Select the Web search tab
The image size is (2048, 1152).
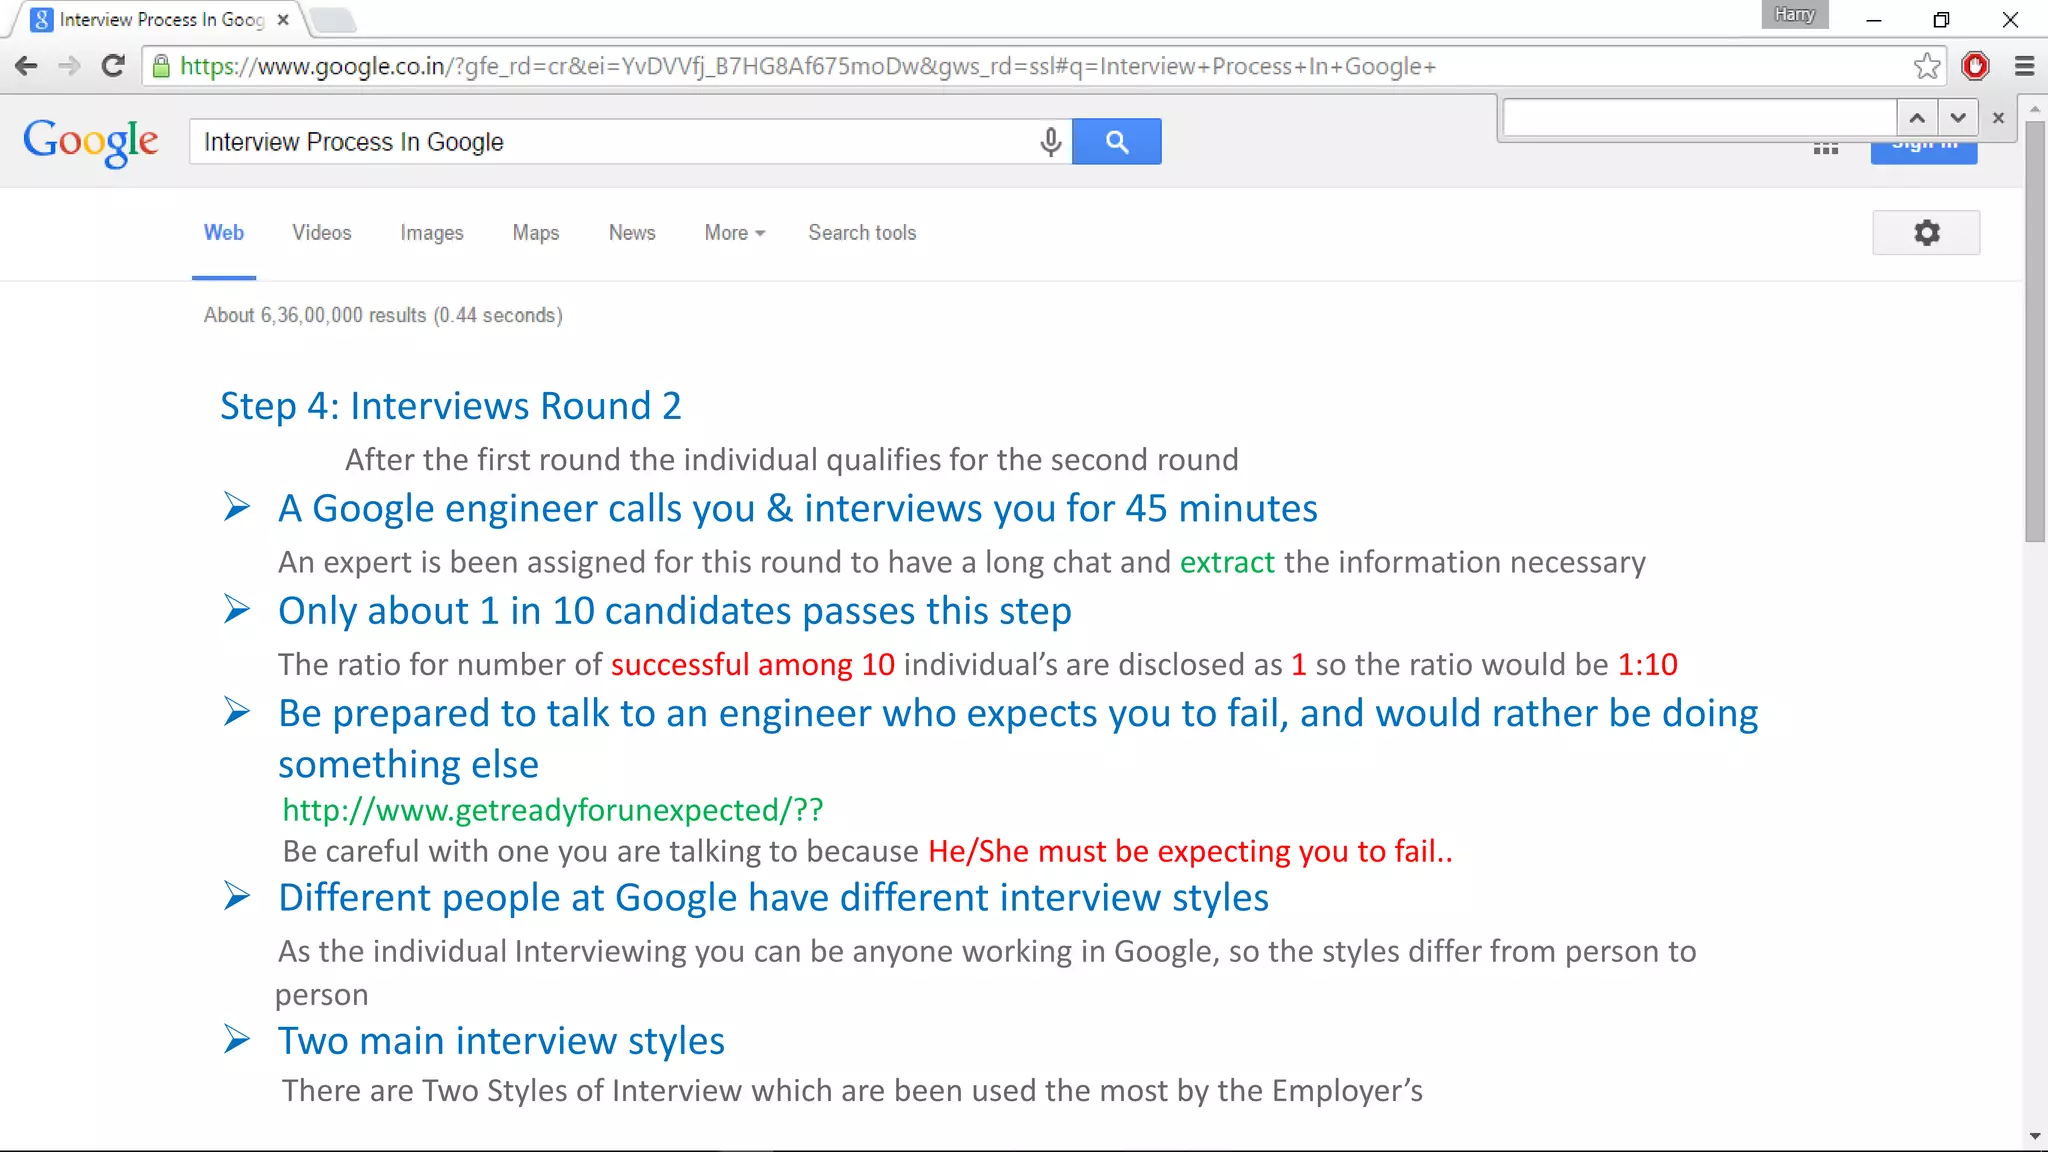[x=224, y=233]
